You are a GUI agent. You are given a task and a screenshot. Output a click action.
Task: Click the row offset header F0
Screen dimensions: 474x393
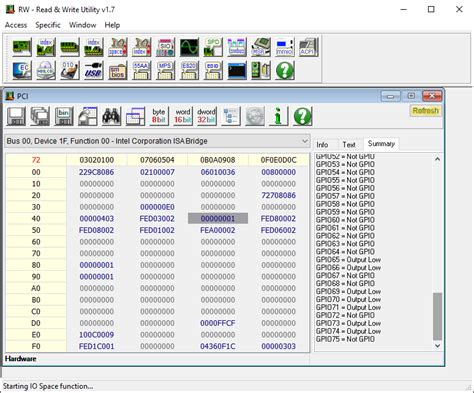(x=36, y=346)
